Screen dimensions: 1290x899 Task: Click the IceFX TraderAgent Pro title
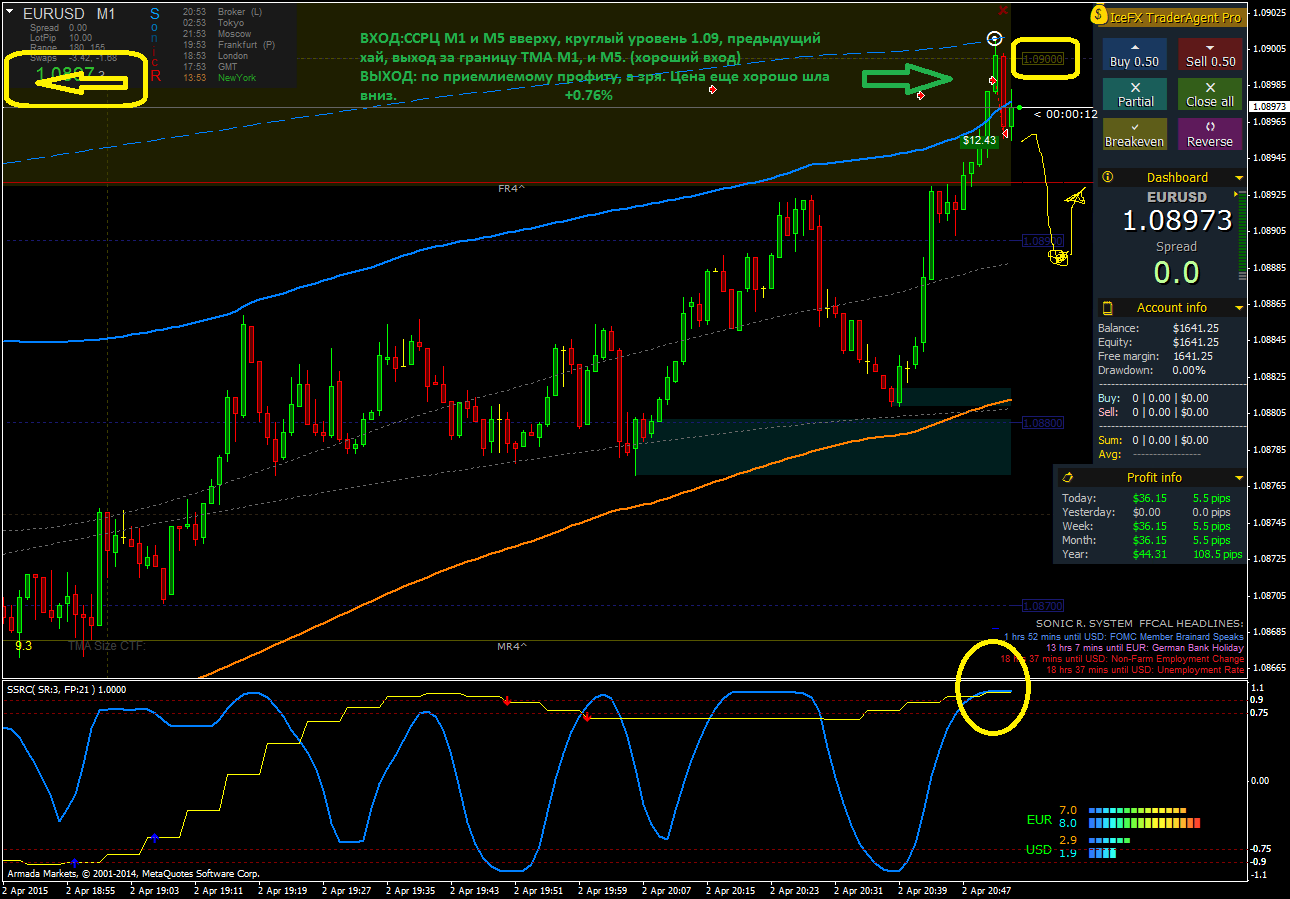coord(1175,17)
